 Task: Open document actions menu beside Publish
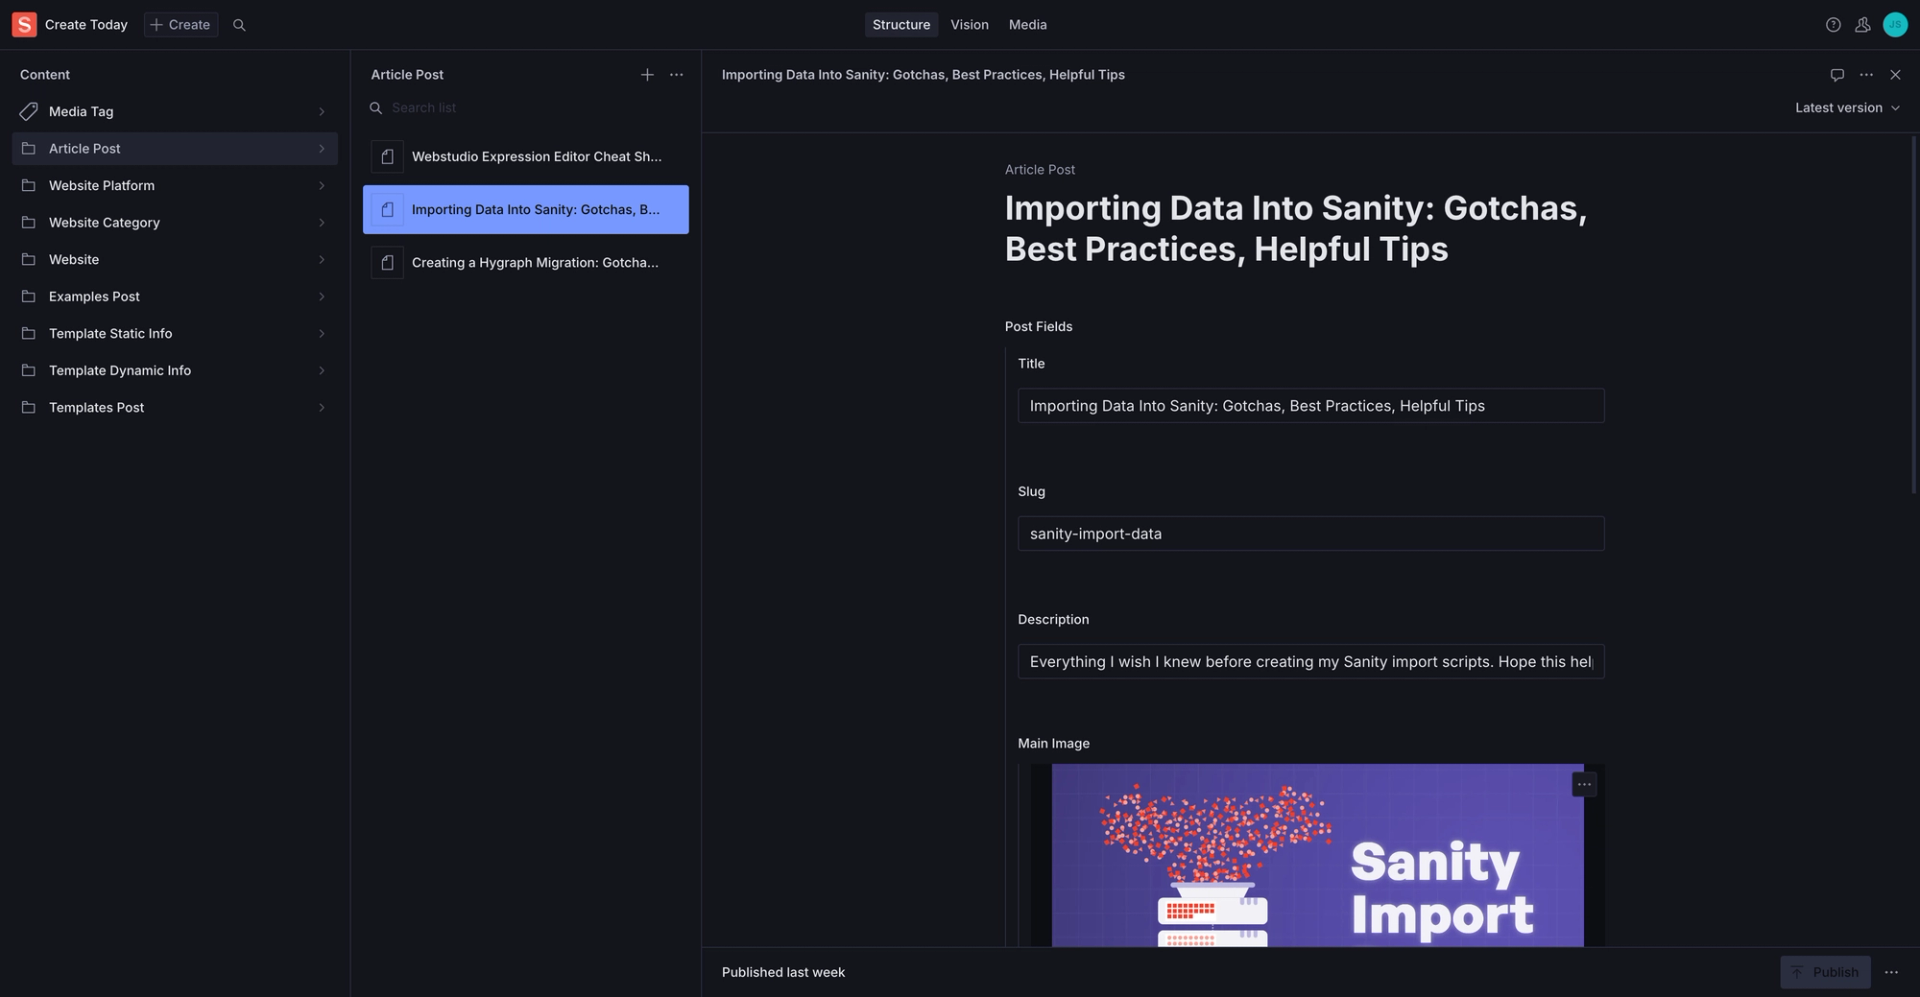pos(1891,972)
